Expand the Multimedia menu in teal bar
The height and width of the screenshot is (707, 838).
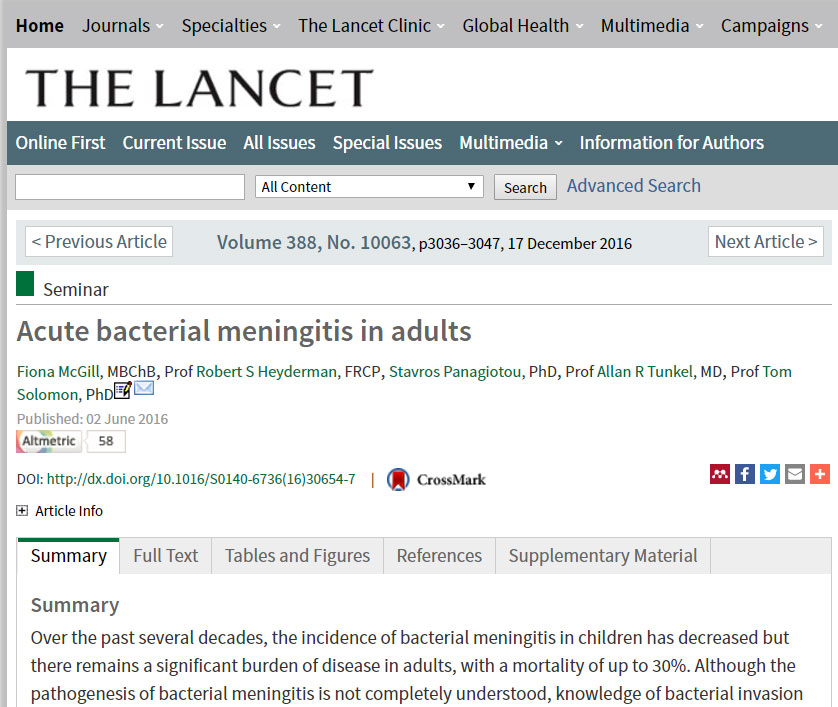click(510, 143)
